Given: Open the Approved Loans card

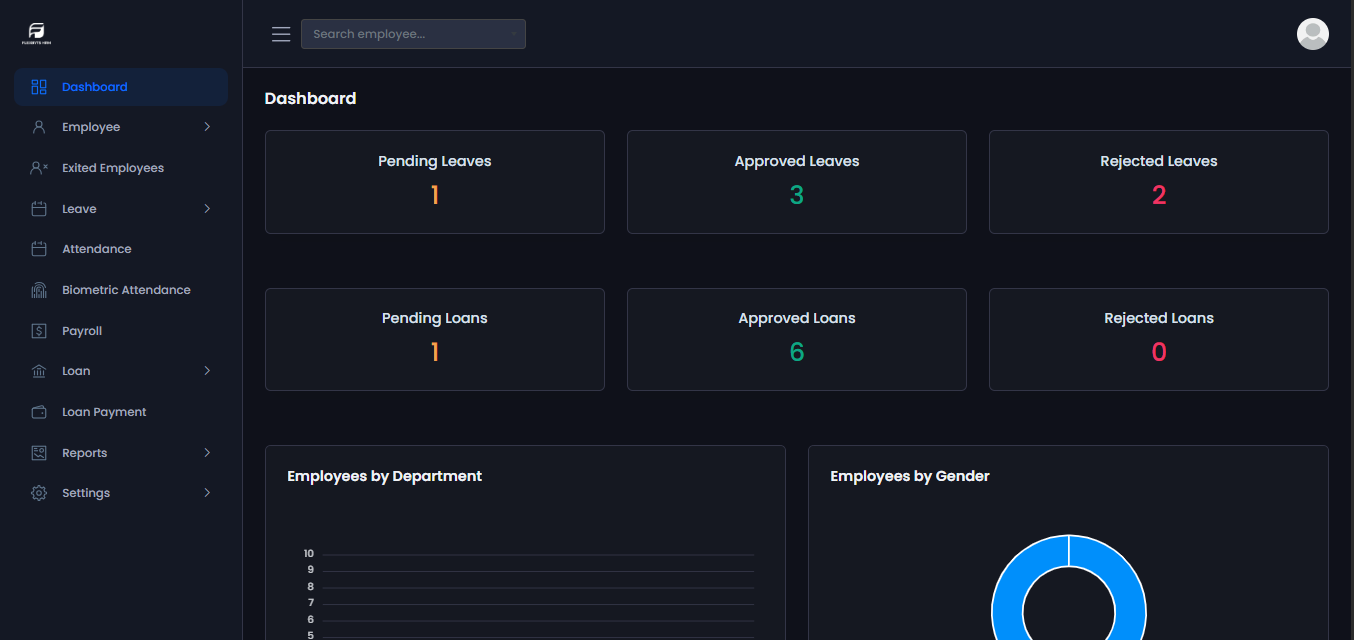Looking at the screenshot, I should pyautogui.click(x=797, y=339).
